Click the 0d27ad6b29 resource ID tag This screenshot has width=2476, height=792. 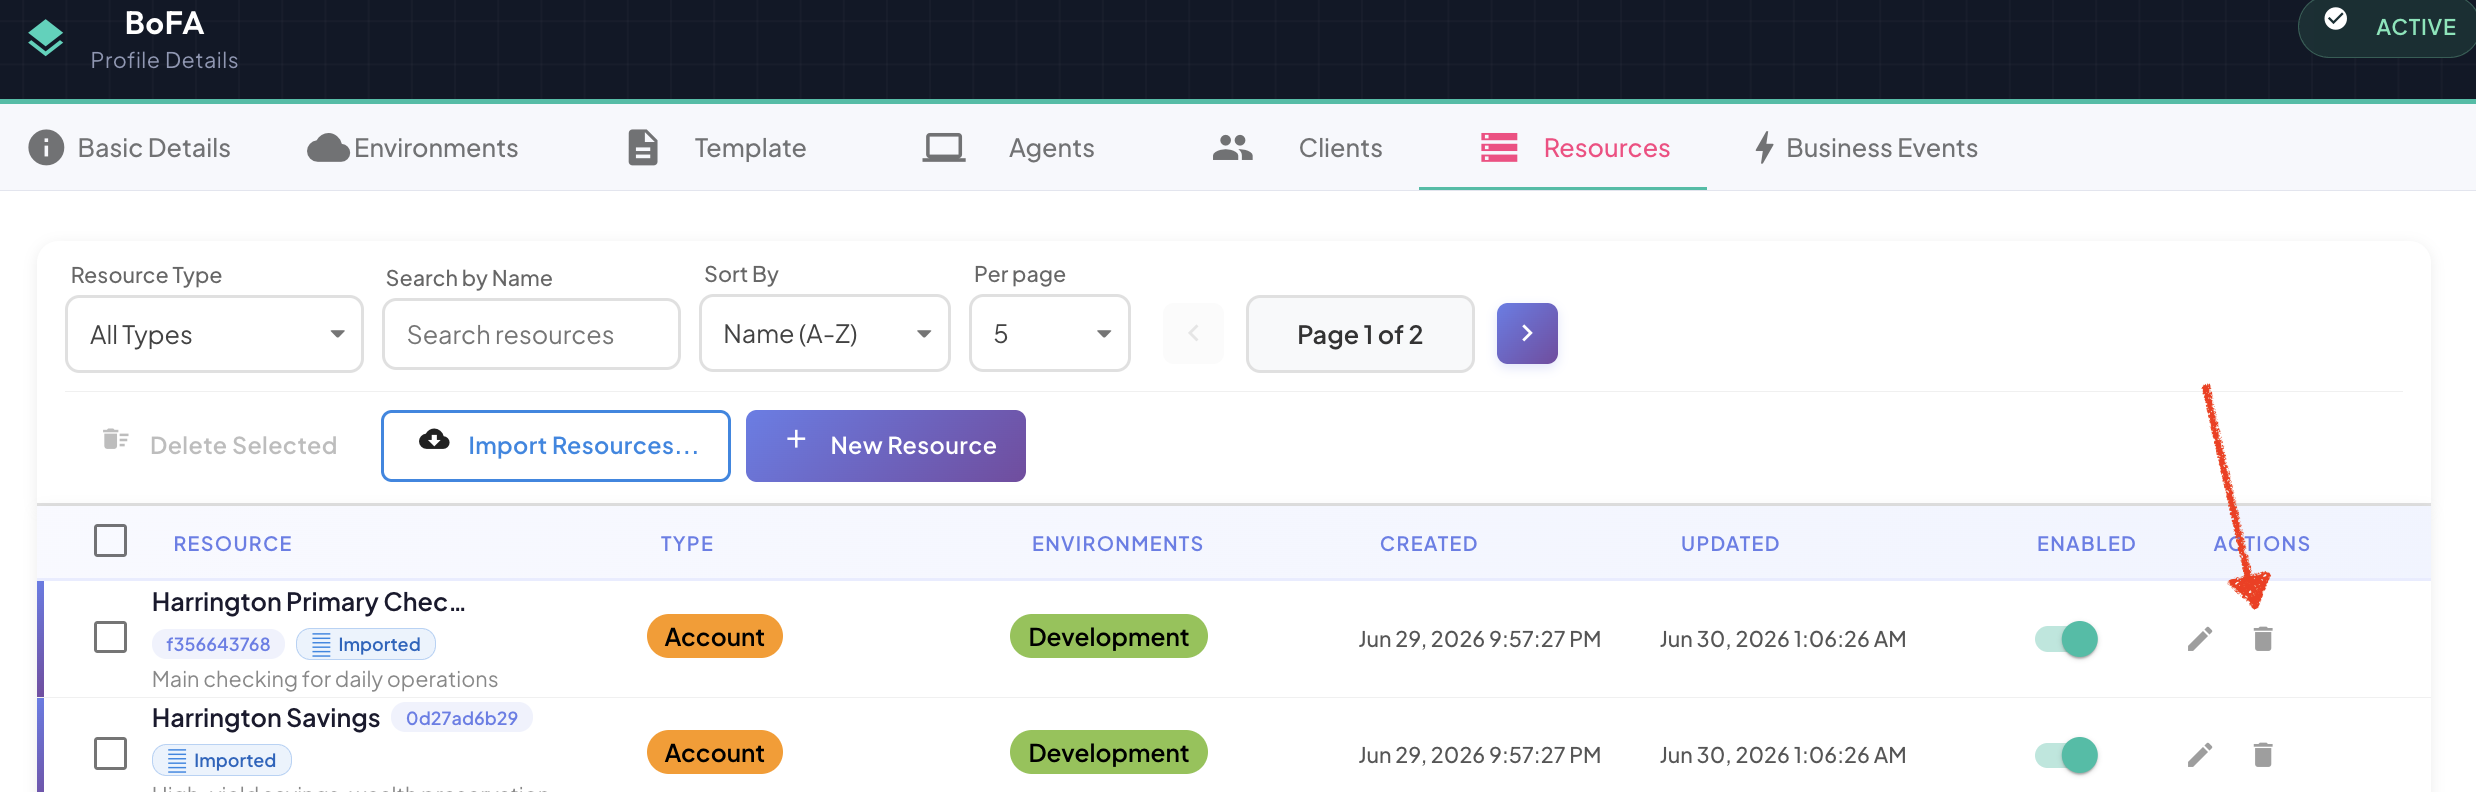coord(462,718)
